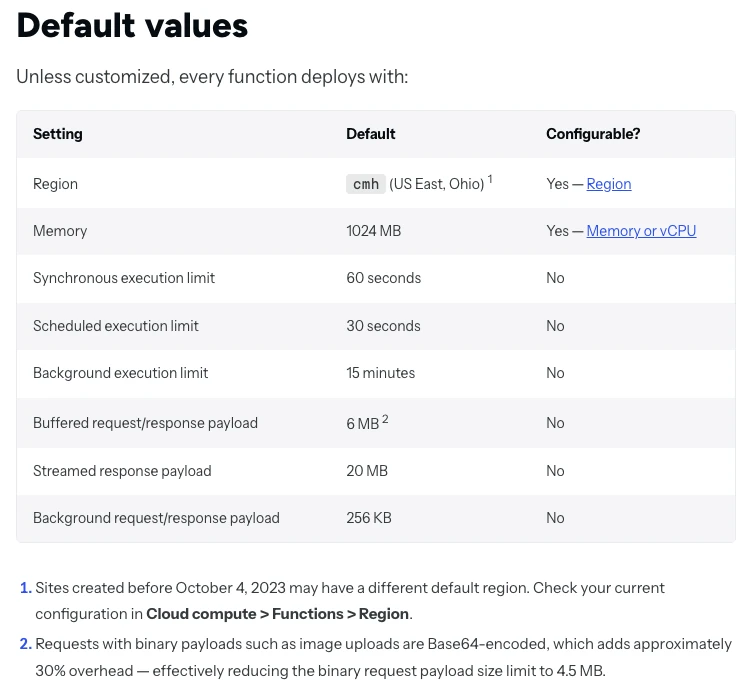Select the '256 KB' value
The height and width of the screenshot is (680, 755).
369,518
